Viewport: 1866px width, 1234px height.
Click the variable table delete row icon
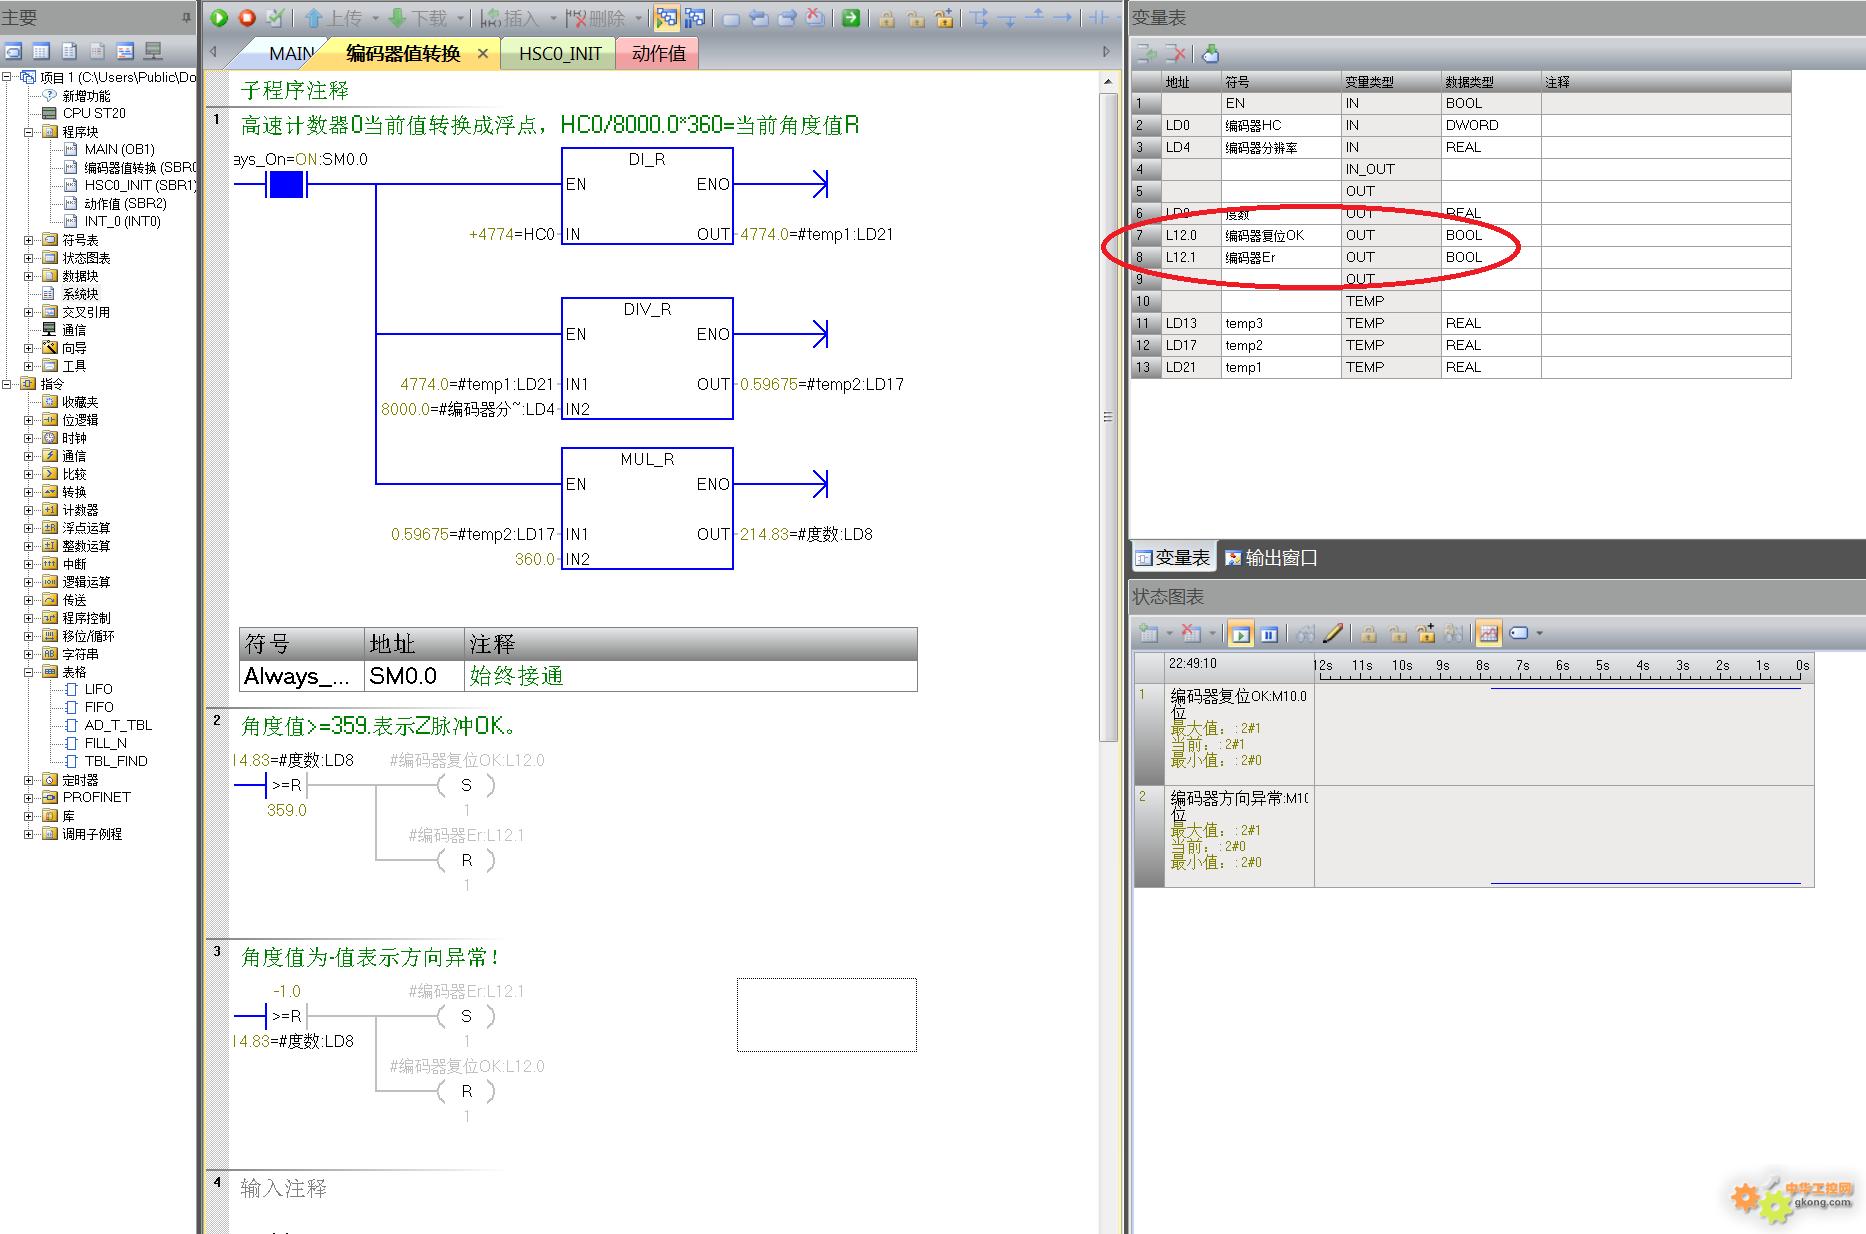(1176, 53)
